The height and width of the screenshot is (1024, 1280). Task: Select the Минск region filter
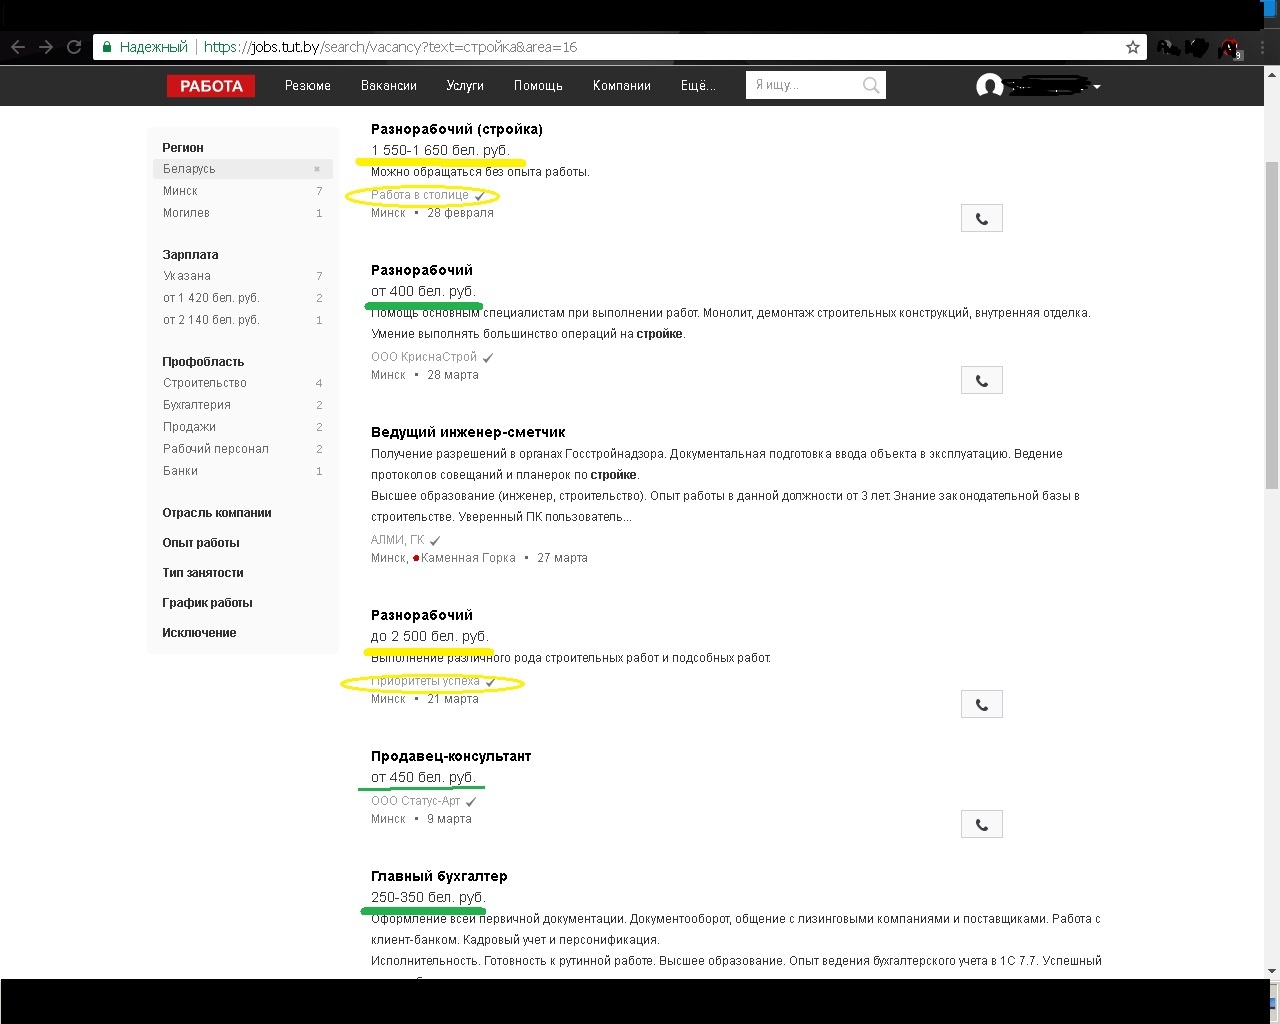[x=181, y=191]
